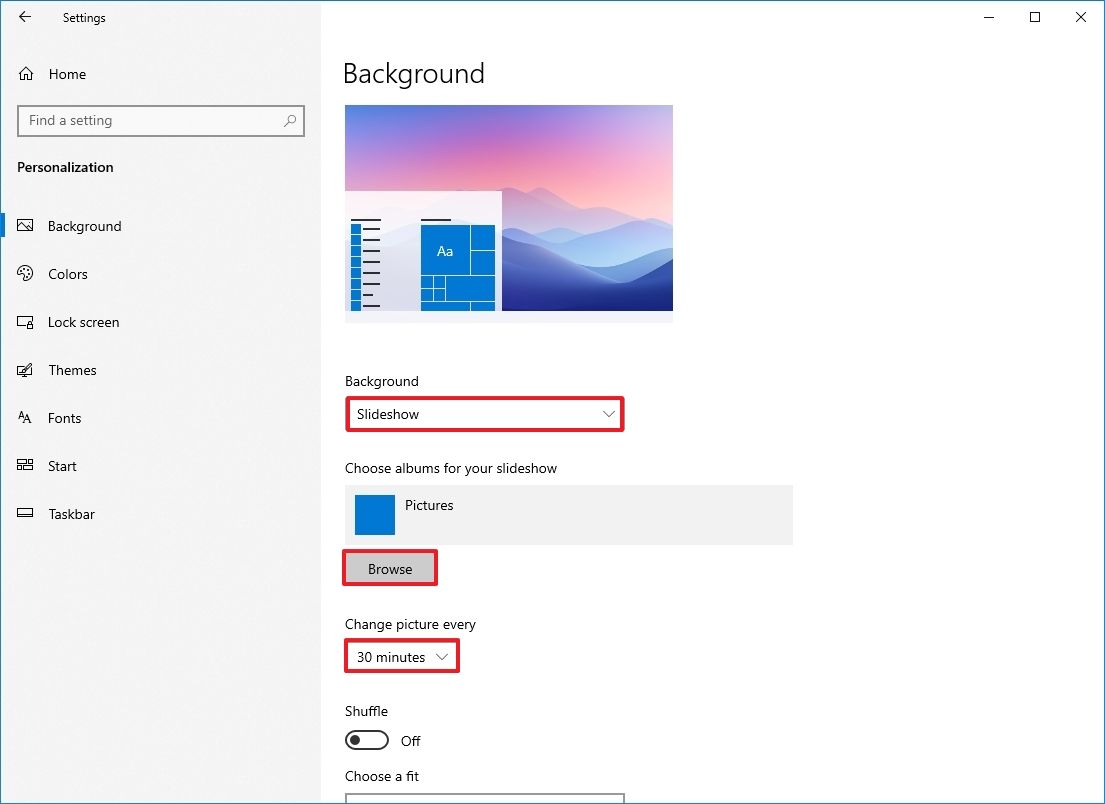Image resolution: width=1105 pixels, height=804 pixels.
Task: Click the search magnifier icon
Action: coord(289,120)
